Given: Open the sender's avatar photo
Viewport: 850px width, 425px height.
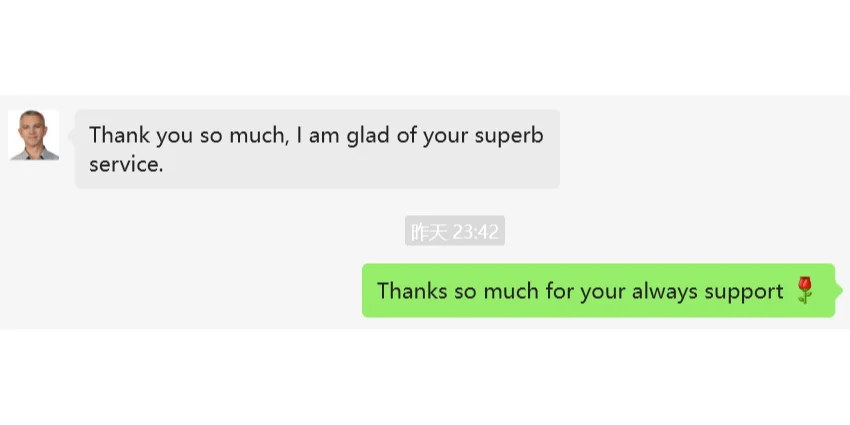Looking at the screenshot, I should point(33,135).
